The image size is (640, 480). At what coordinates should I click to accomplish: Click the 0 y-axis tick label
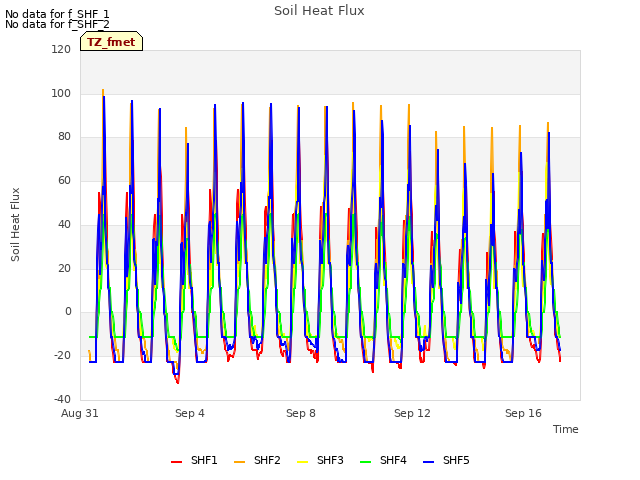68,312
